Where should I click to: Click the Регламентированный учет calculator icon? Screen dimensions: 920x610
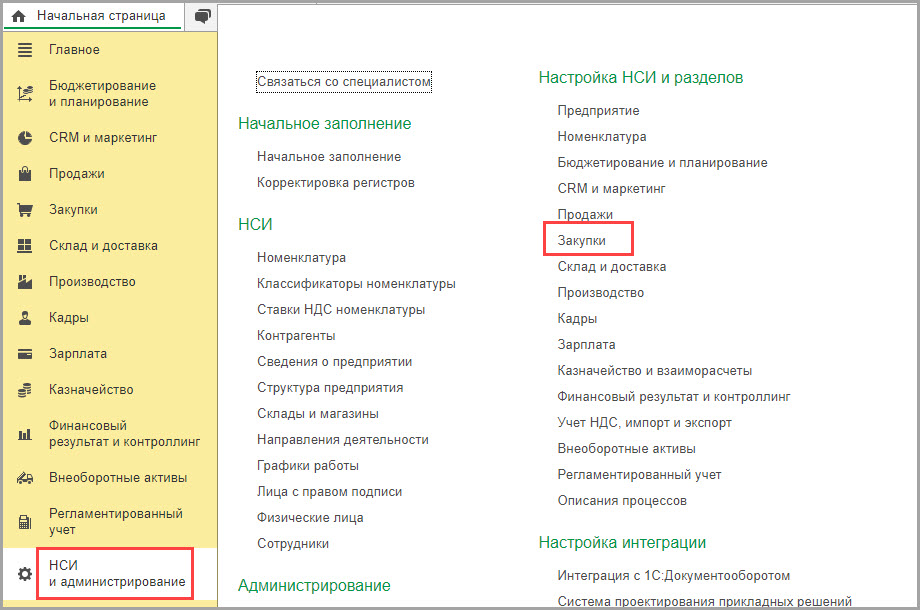tap(25, 522)
